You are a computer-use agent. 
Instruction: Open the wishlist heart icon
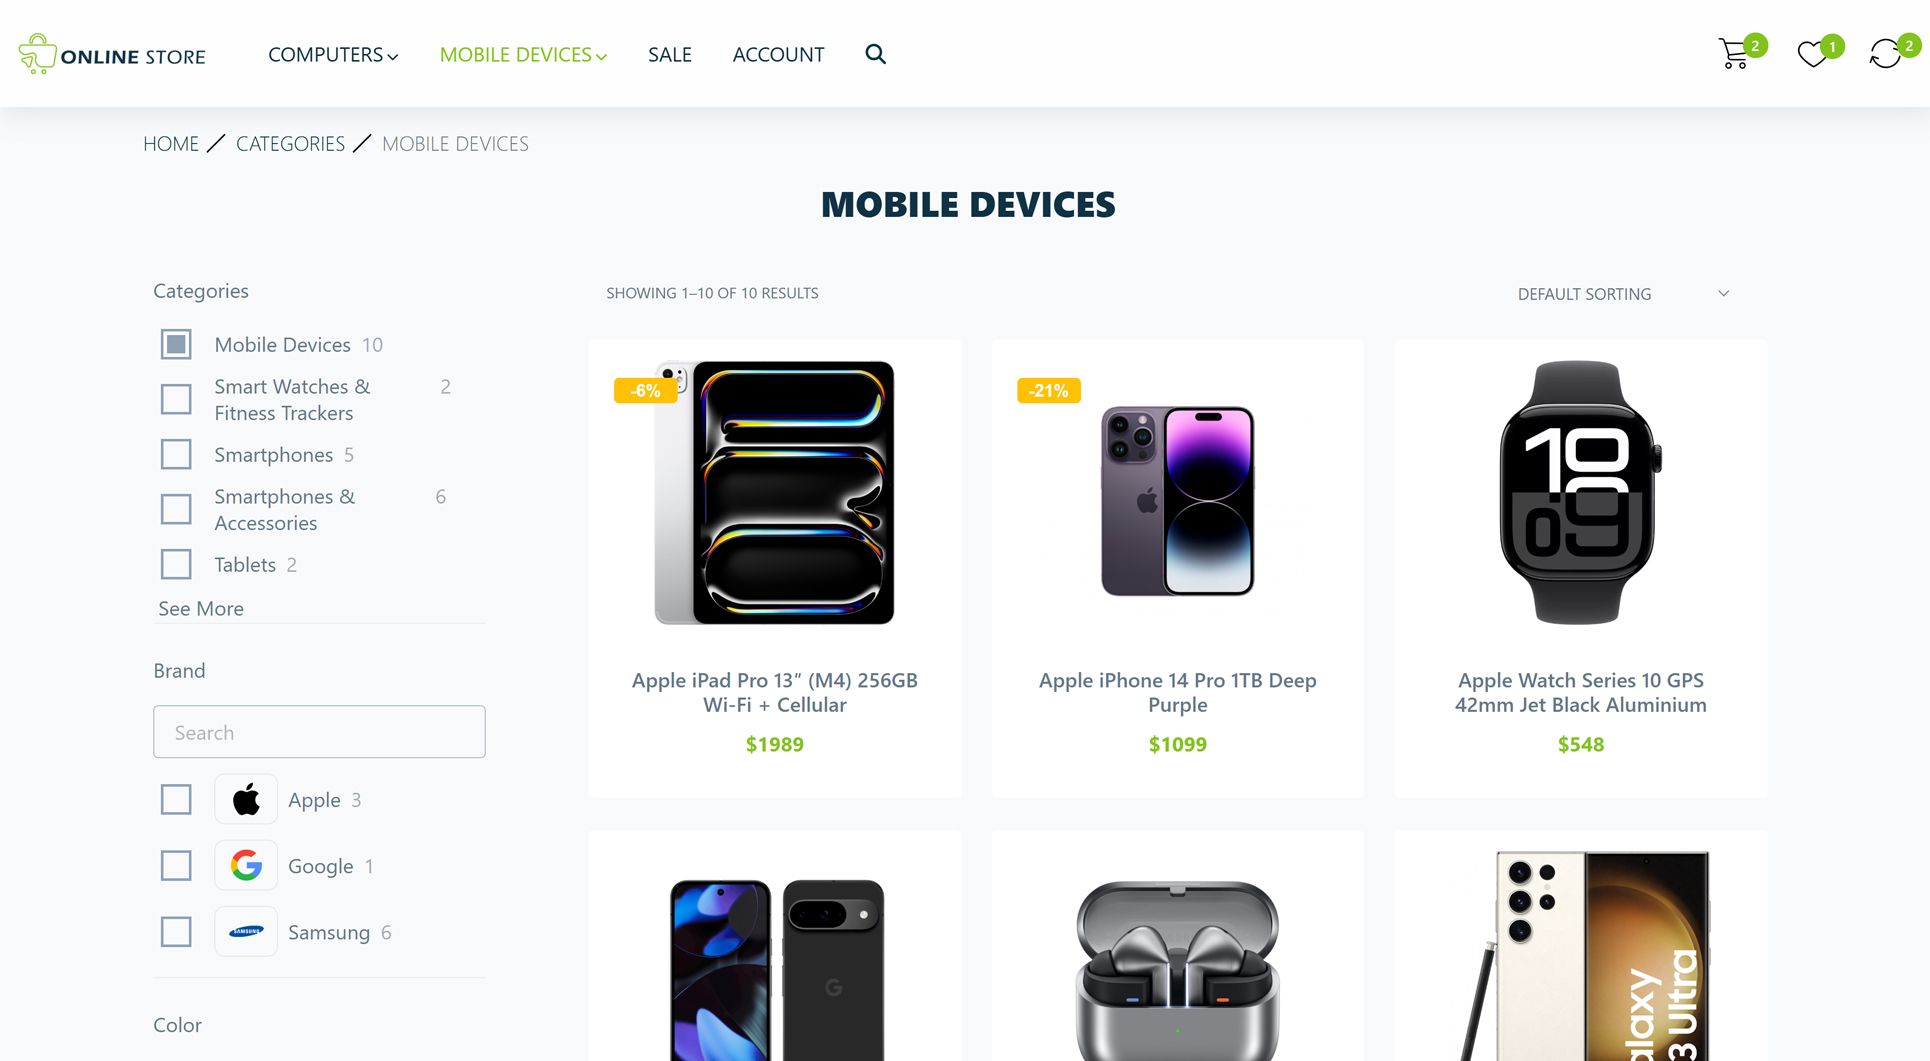(1812, 54)
